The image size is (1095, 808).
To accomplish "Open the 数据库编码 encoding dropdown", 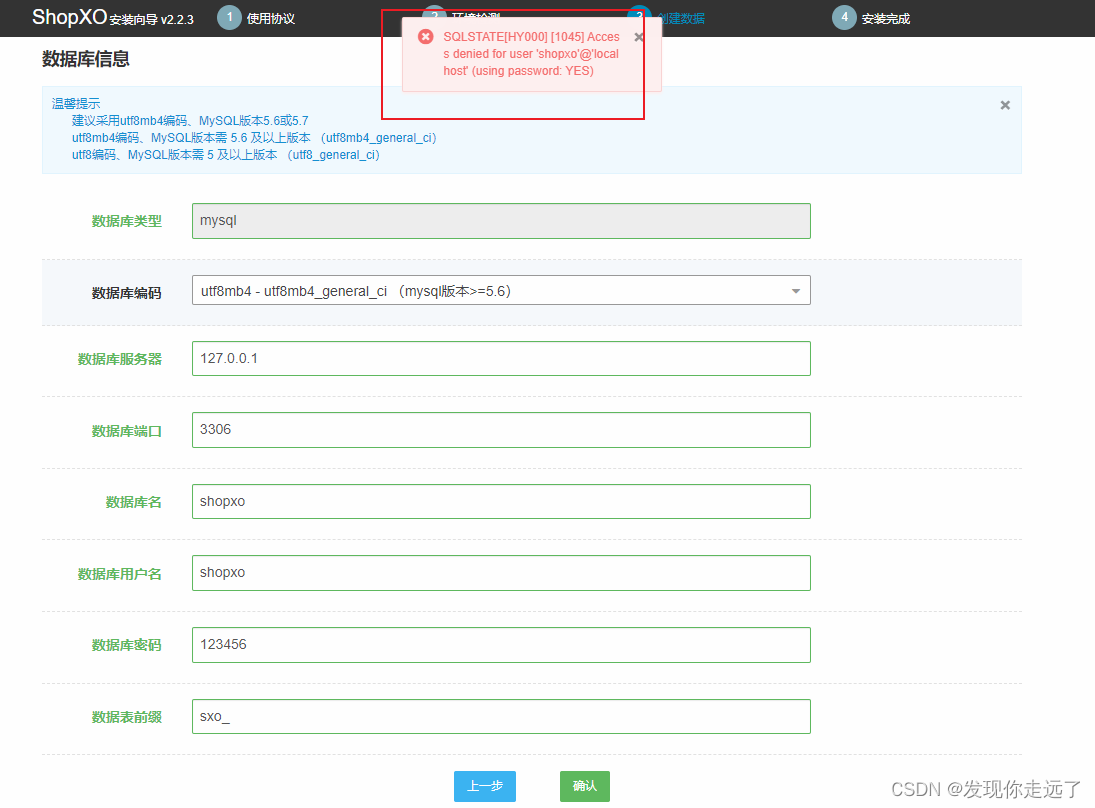I will [501, 291].
